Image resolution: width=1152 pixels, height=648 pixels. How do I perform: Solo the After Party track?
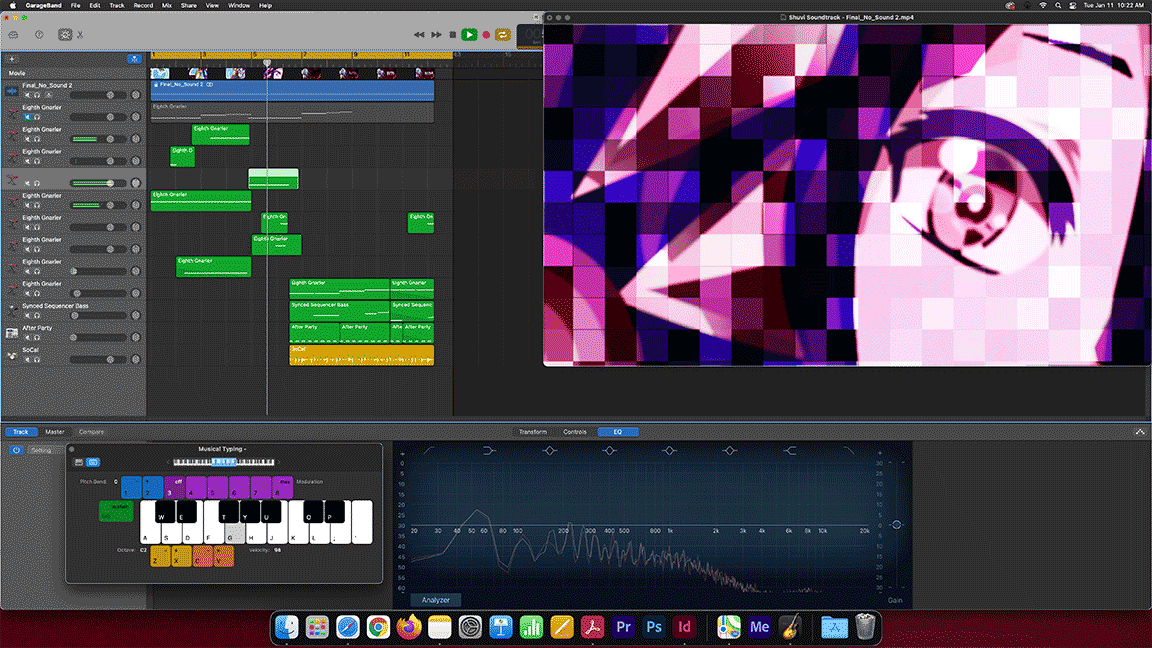tap(37, 337)
